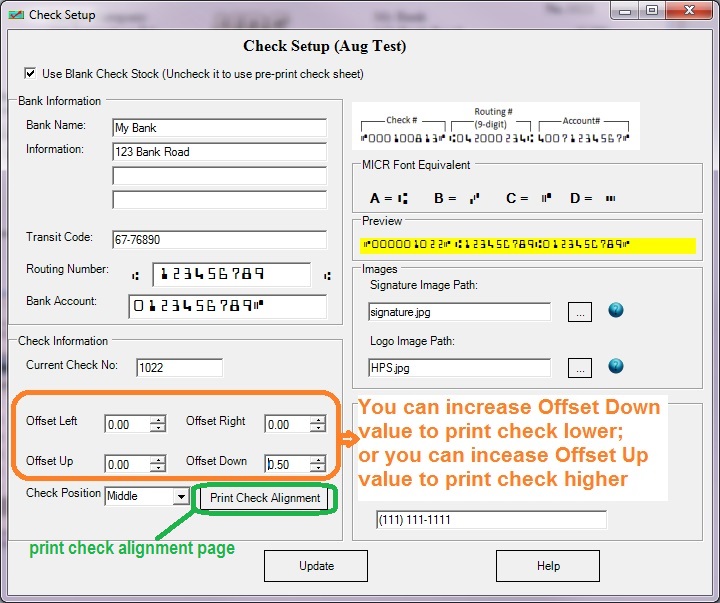Click help icon next to logo image path
Viewport: 720px width, 603px height.
click(x=616, y=367)
